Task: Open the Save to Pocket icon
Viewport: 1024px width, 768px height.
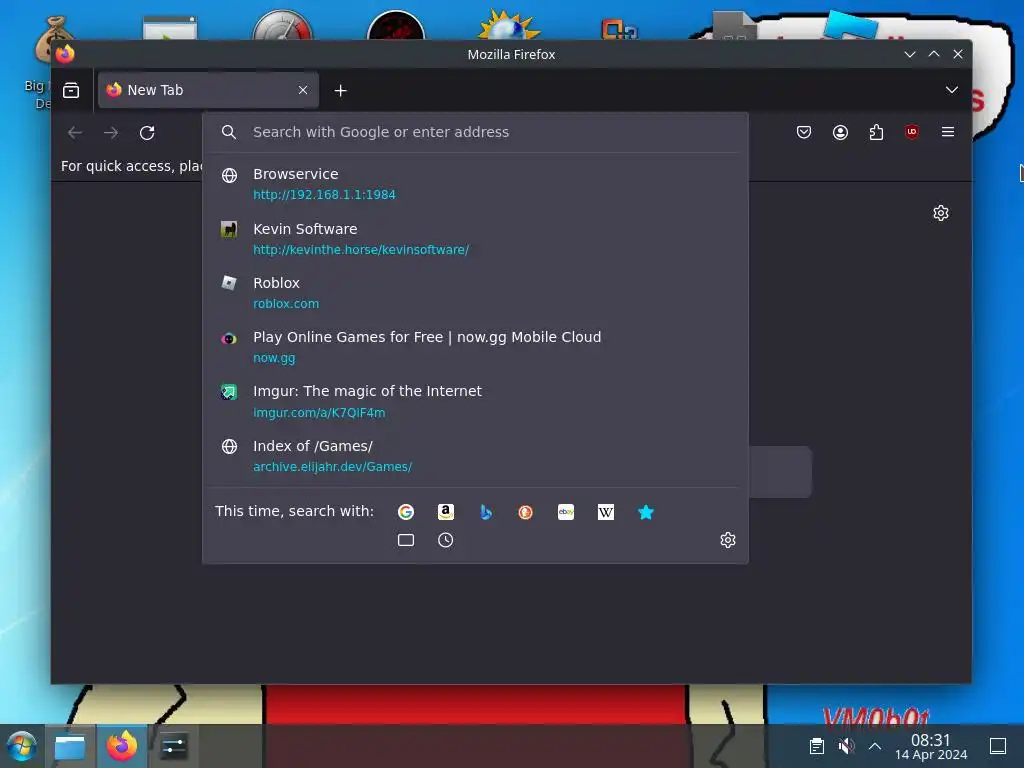Action: click(x=804, y=133)
